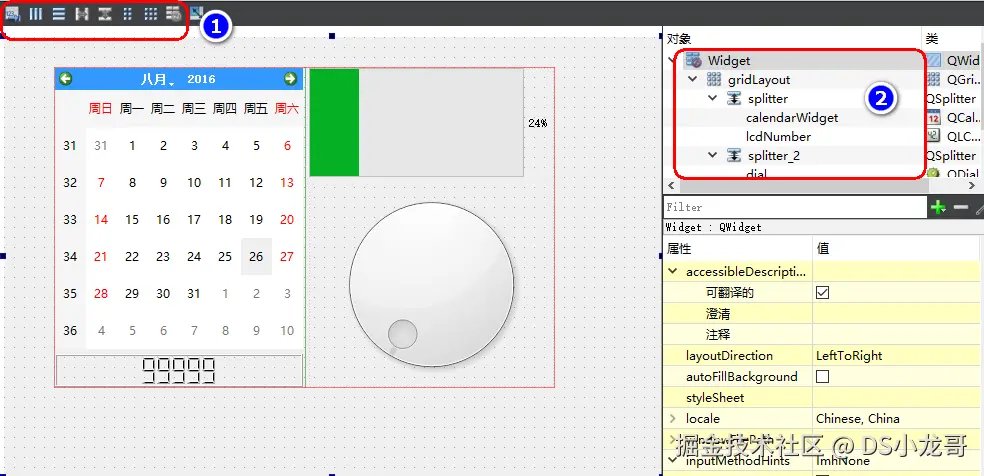This screenshot has width=984, height=476.
Task: Apply form layout from the toolbar
Action: pyautogui.click(x=128, y=14)
